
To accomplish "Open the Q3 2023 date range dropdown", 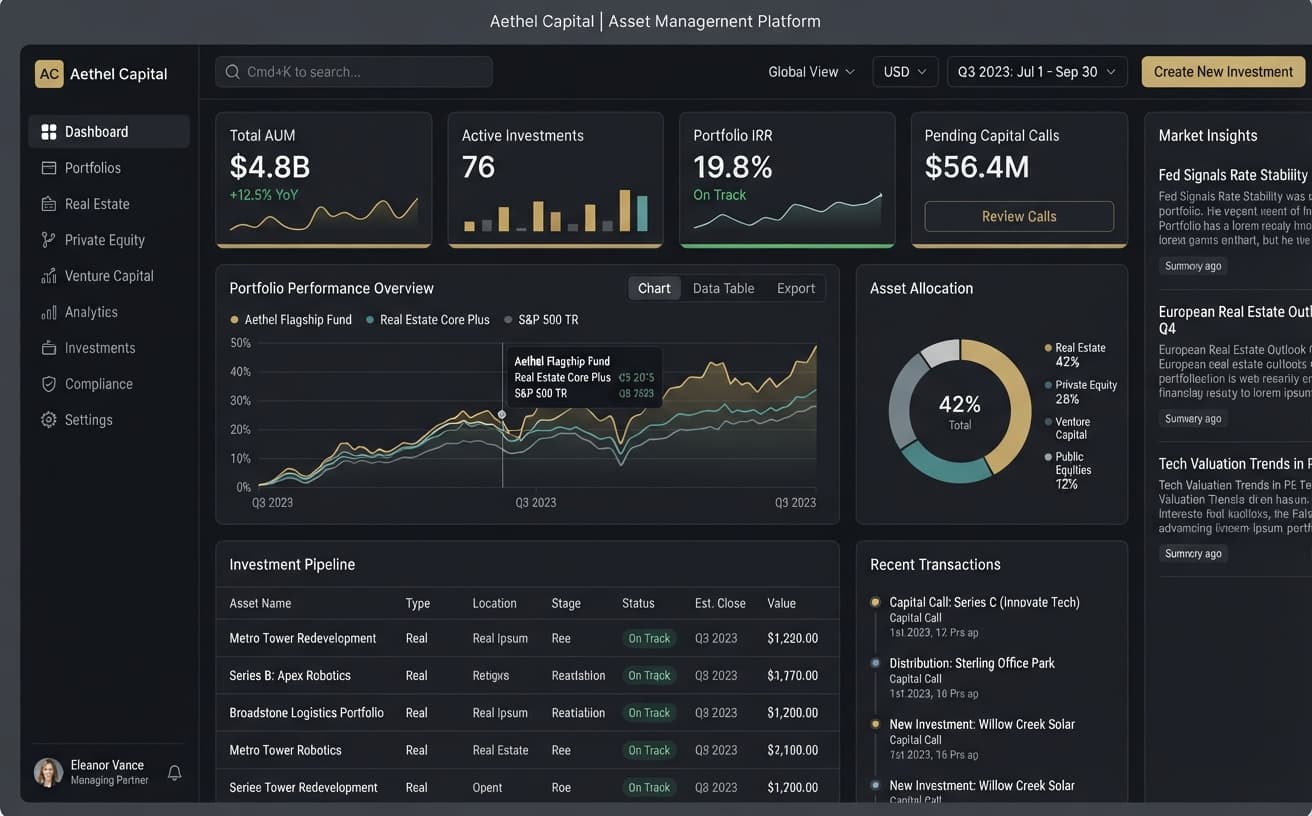I will (1037, 72).
